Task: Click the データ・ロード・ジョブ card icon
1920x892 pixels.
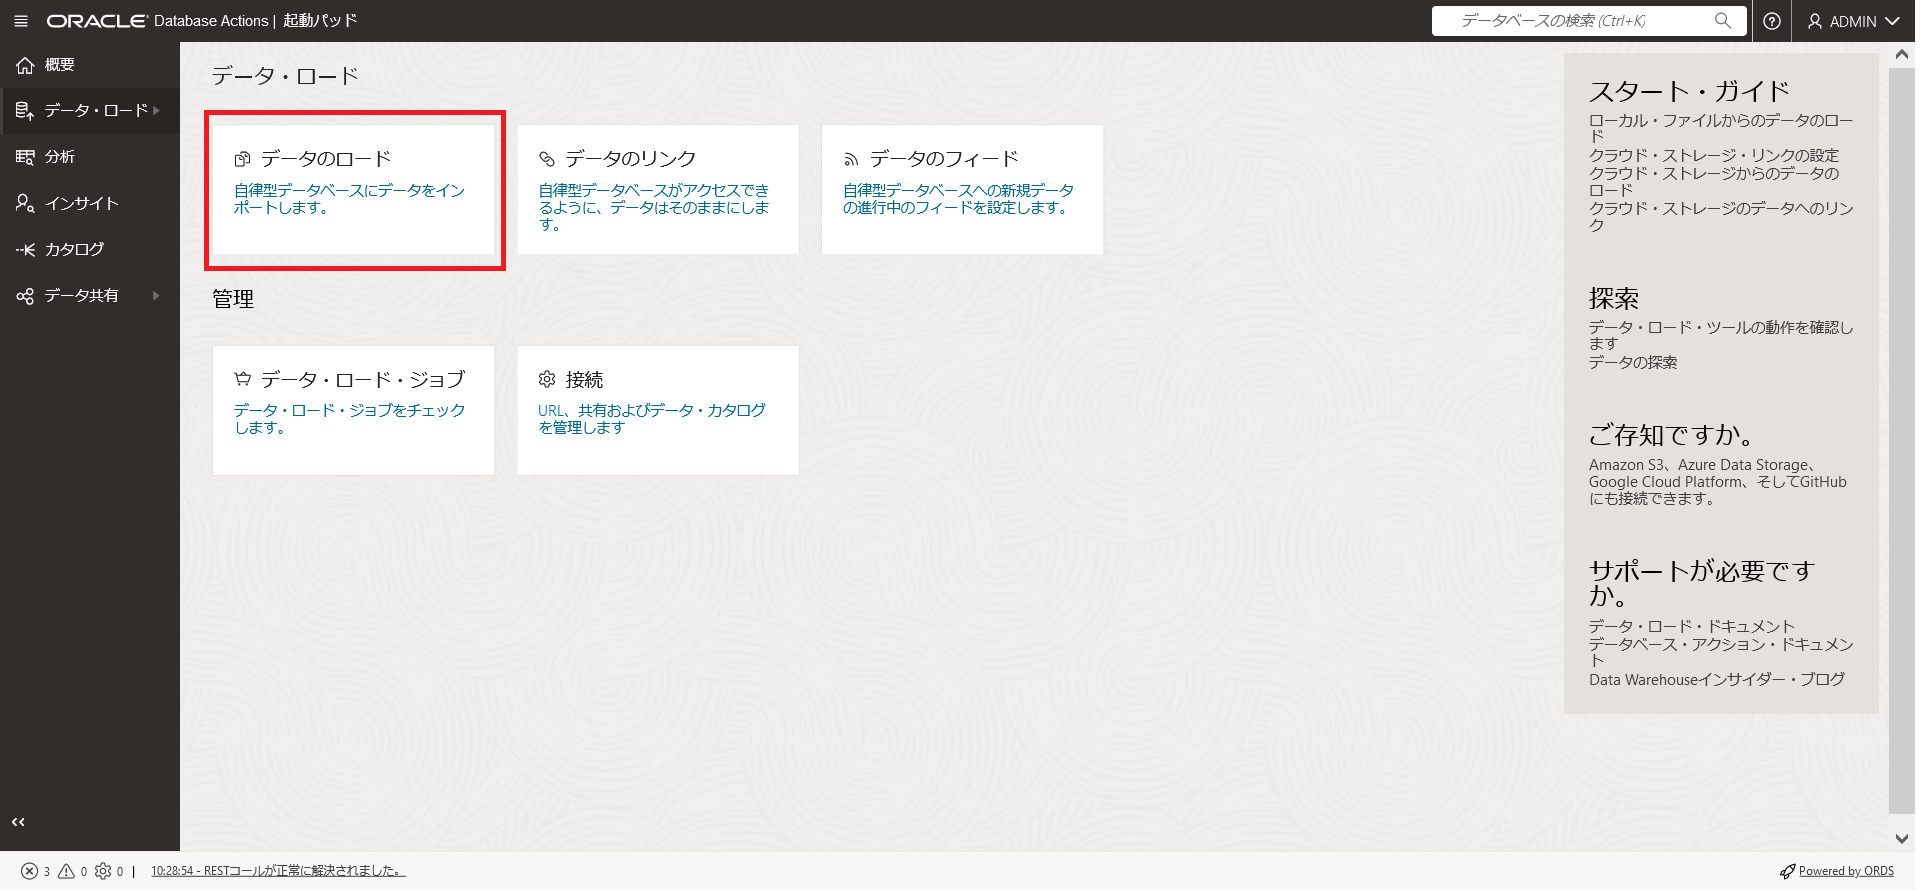Action: pos(242,379)
